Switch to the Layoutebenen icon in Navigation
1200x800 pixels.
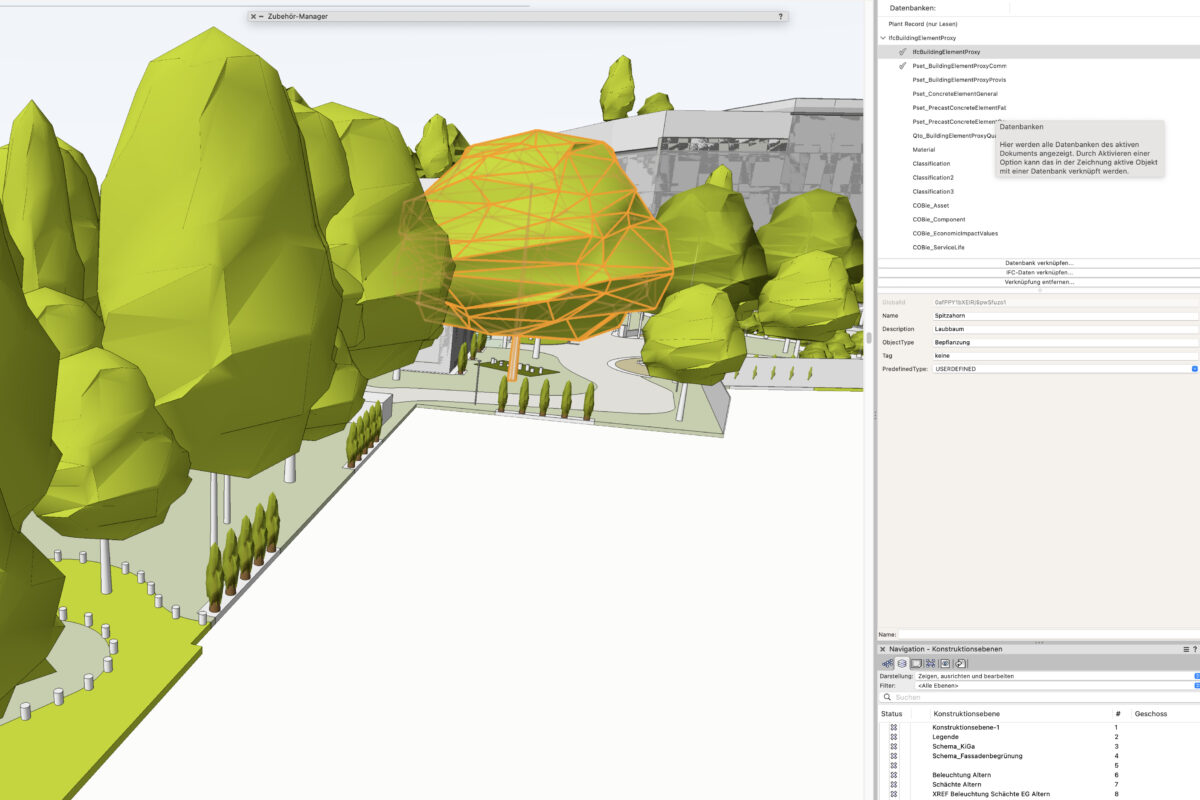[915, 663]
